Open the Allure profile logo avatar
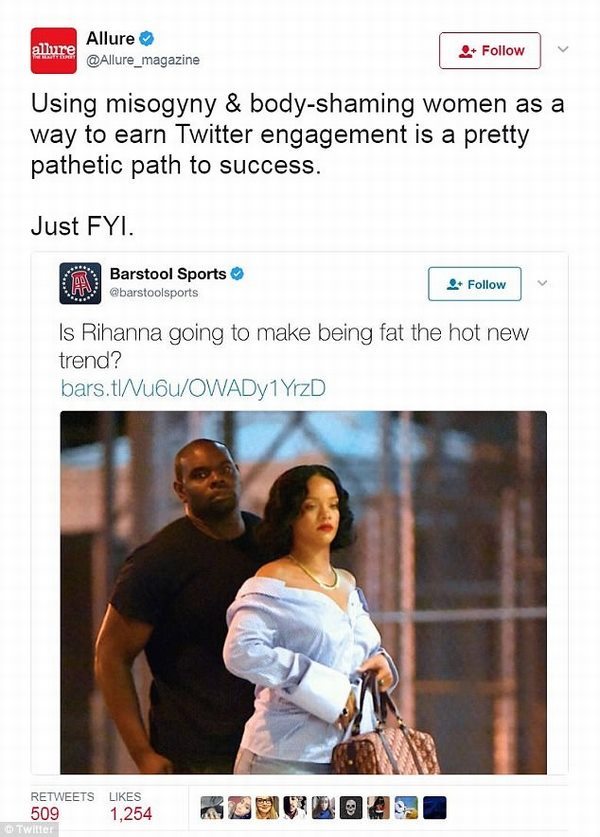The height and width of the screenshot is (837, 600). pyautogui.click(x=53, y=50)
